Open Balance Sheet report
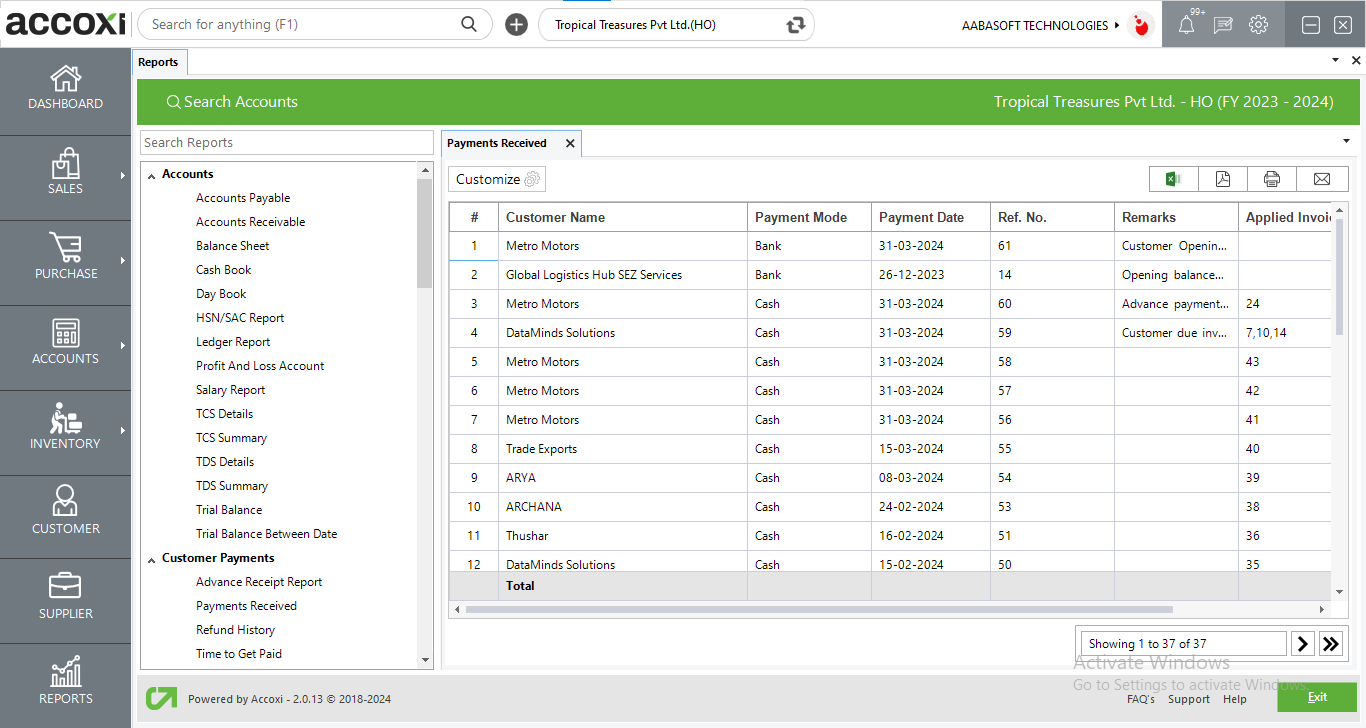 click(x=232, y=246)
